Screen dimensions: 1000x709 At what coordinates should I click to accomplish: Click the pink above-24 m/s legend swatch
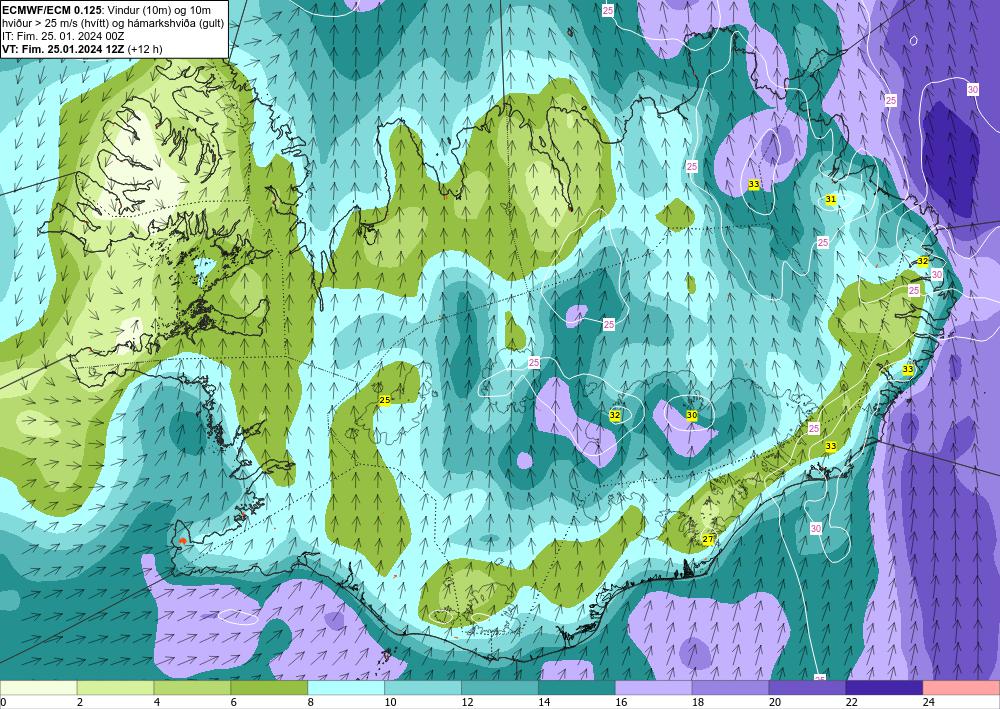click(961, 688)
